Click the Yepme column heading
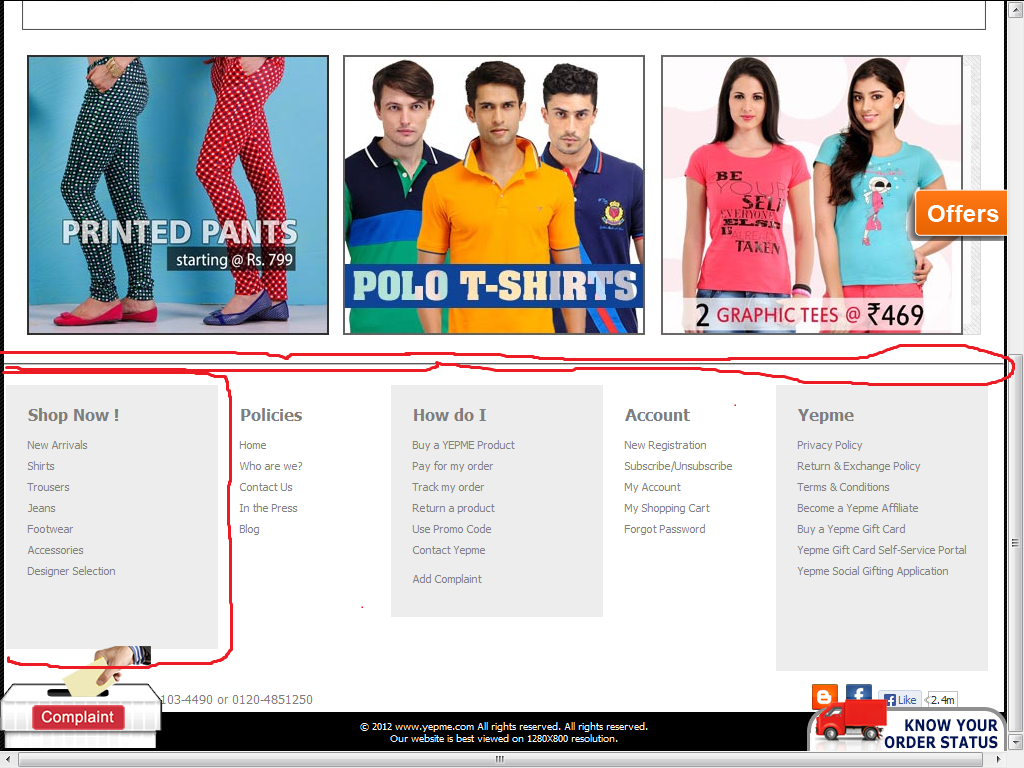This screenshot has width=1024, height=768. pos(825,415)
